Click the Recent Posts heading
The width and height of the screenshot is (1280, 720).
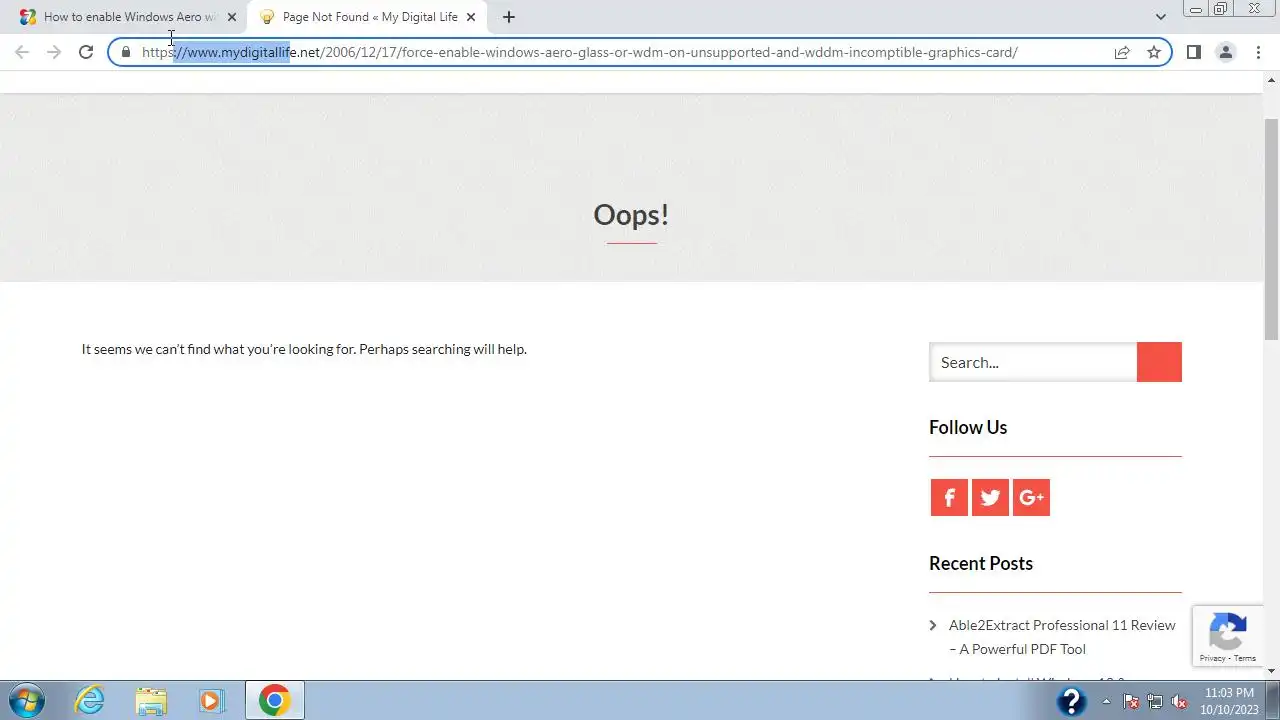point(981,563)
